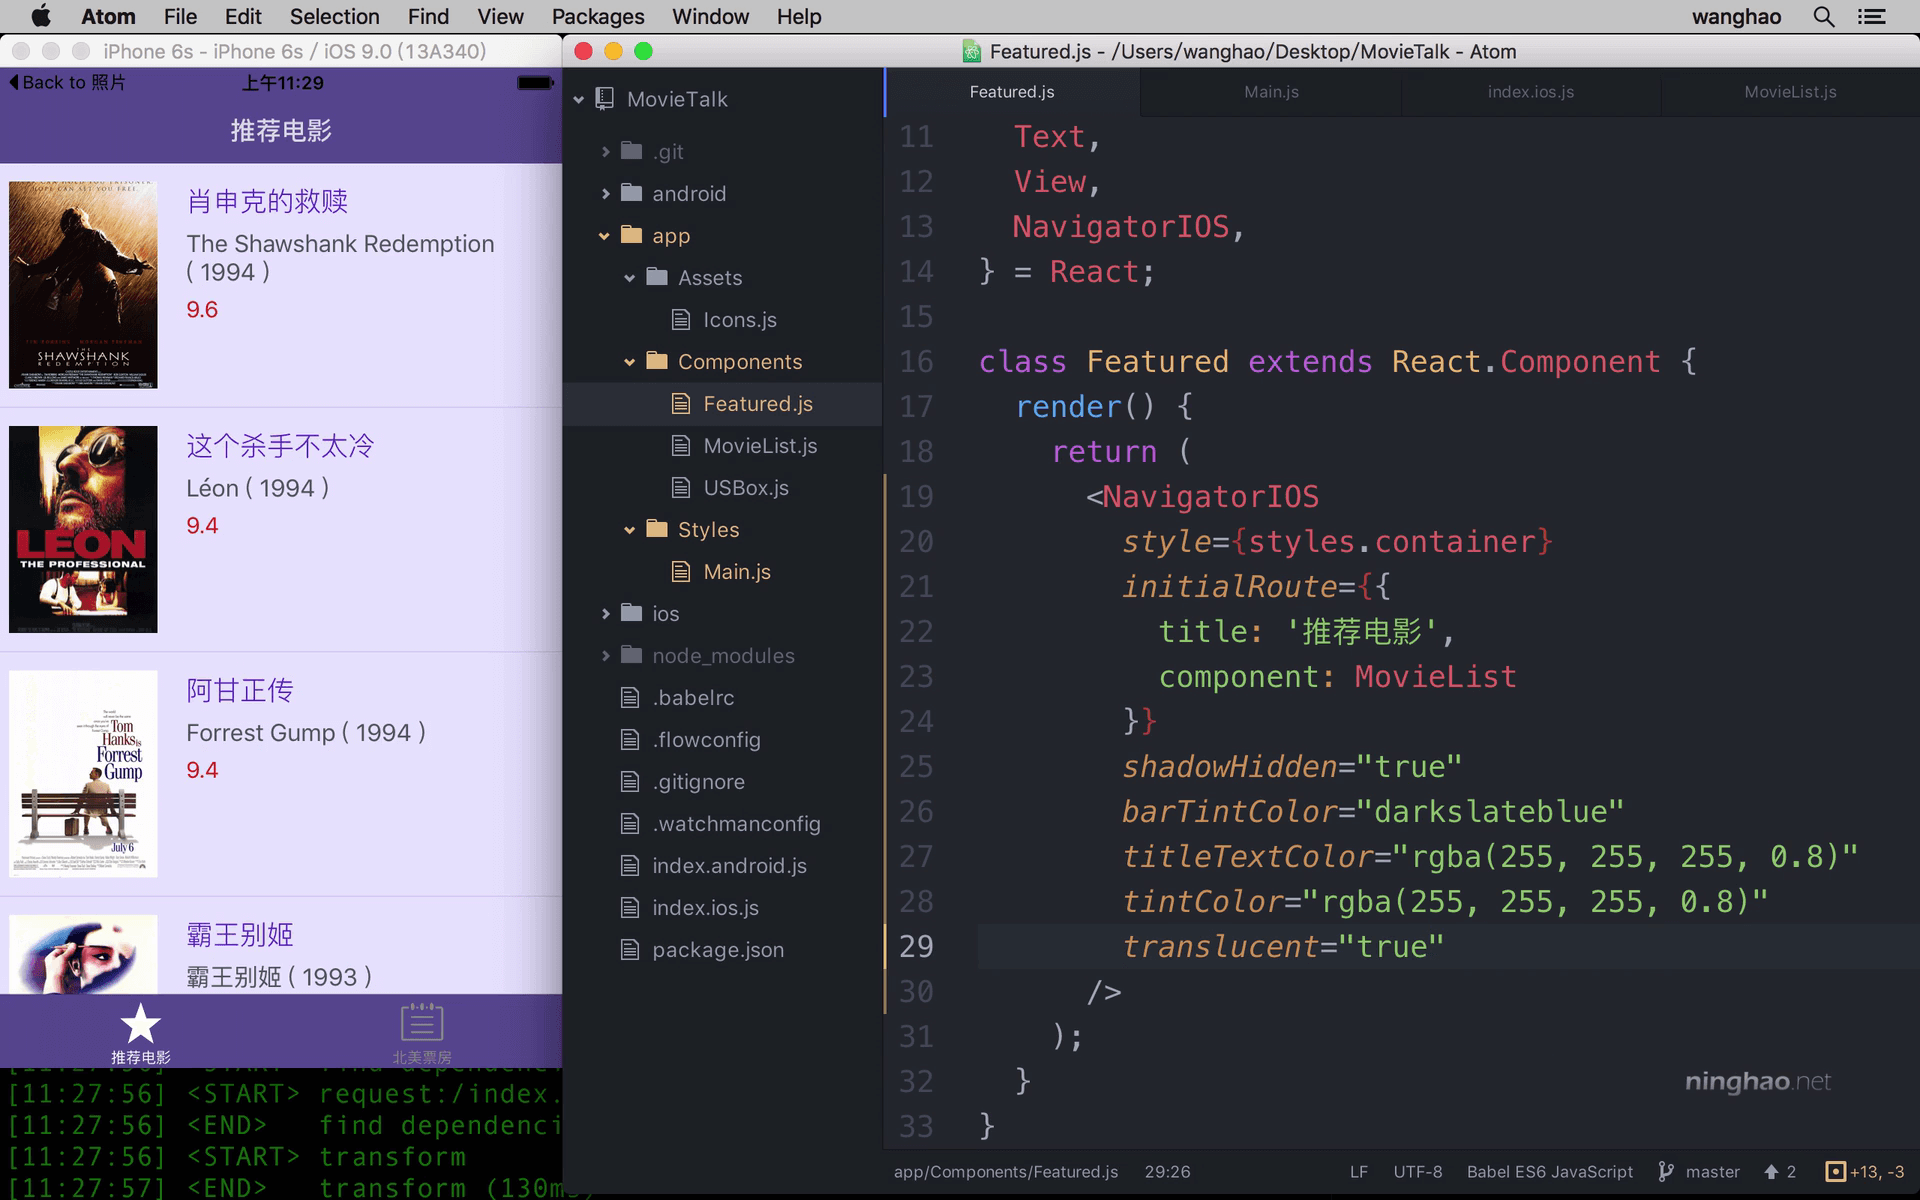Viewport: 1920px width, 1200px height.
Task: Click the .flowconfig file icon
Action: 630,740
